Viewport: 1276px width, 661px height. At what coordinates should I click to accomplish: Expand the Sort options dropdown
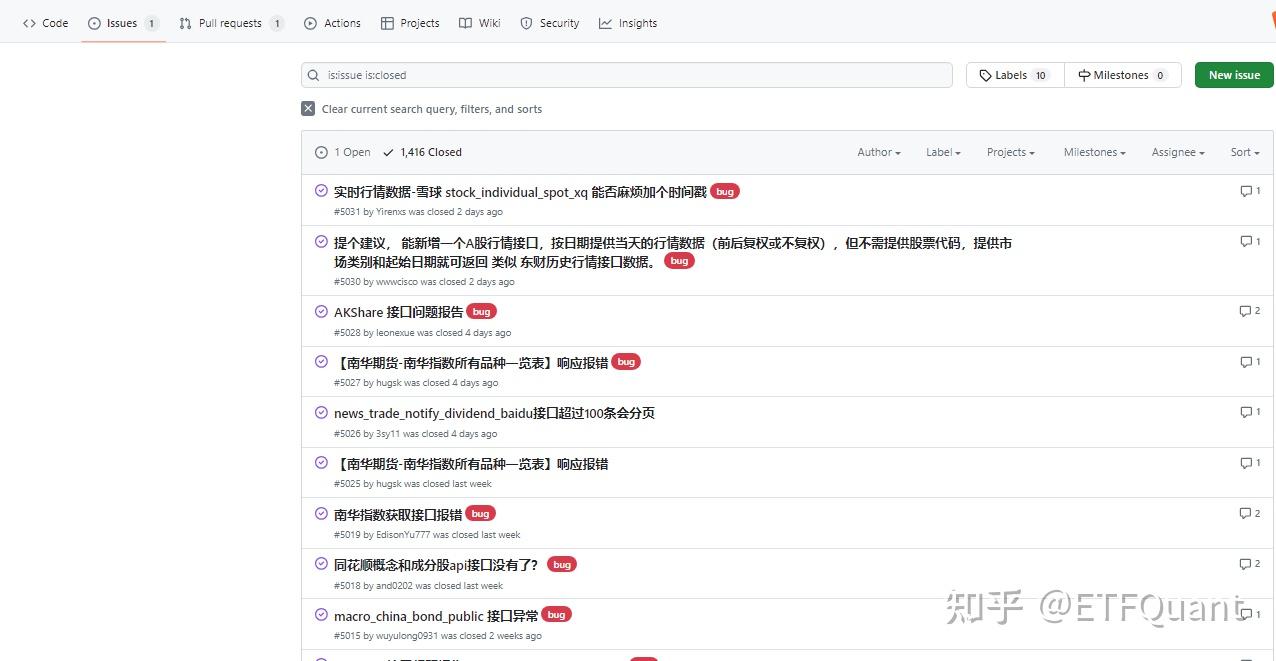1244,151
